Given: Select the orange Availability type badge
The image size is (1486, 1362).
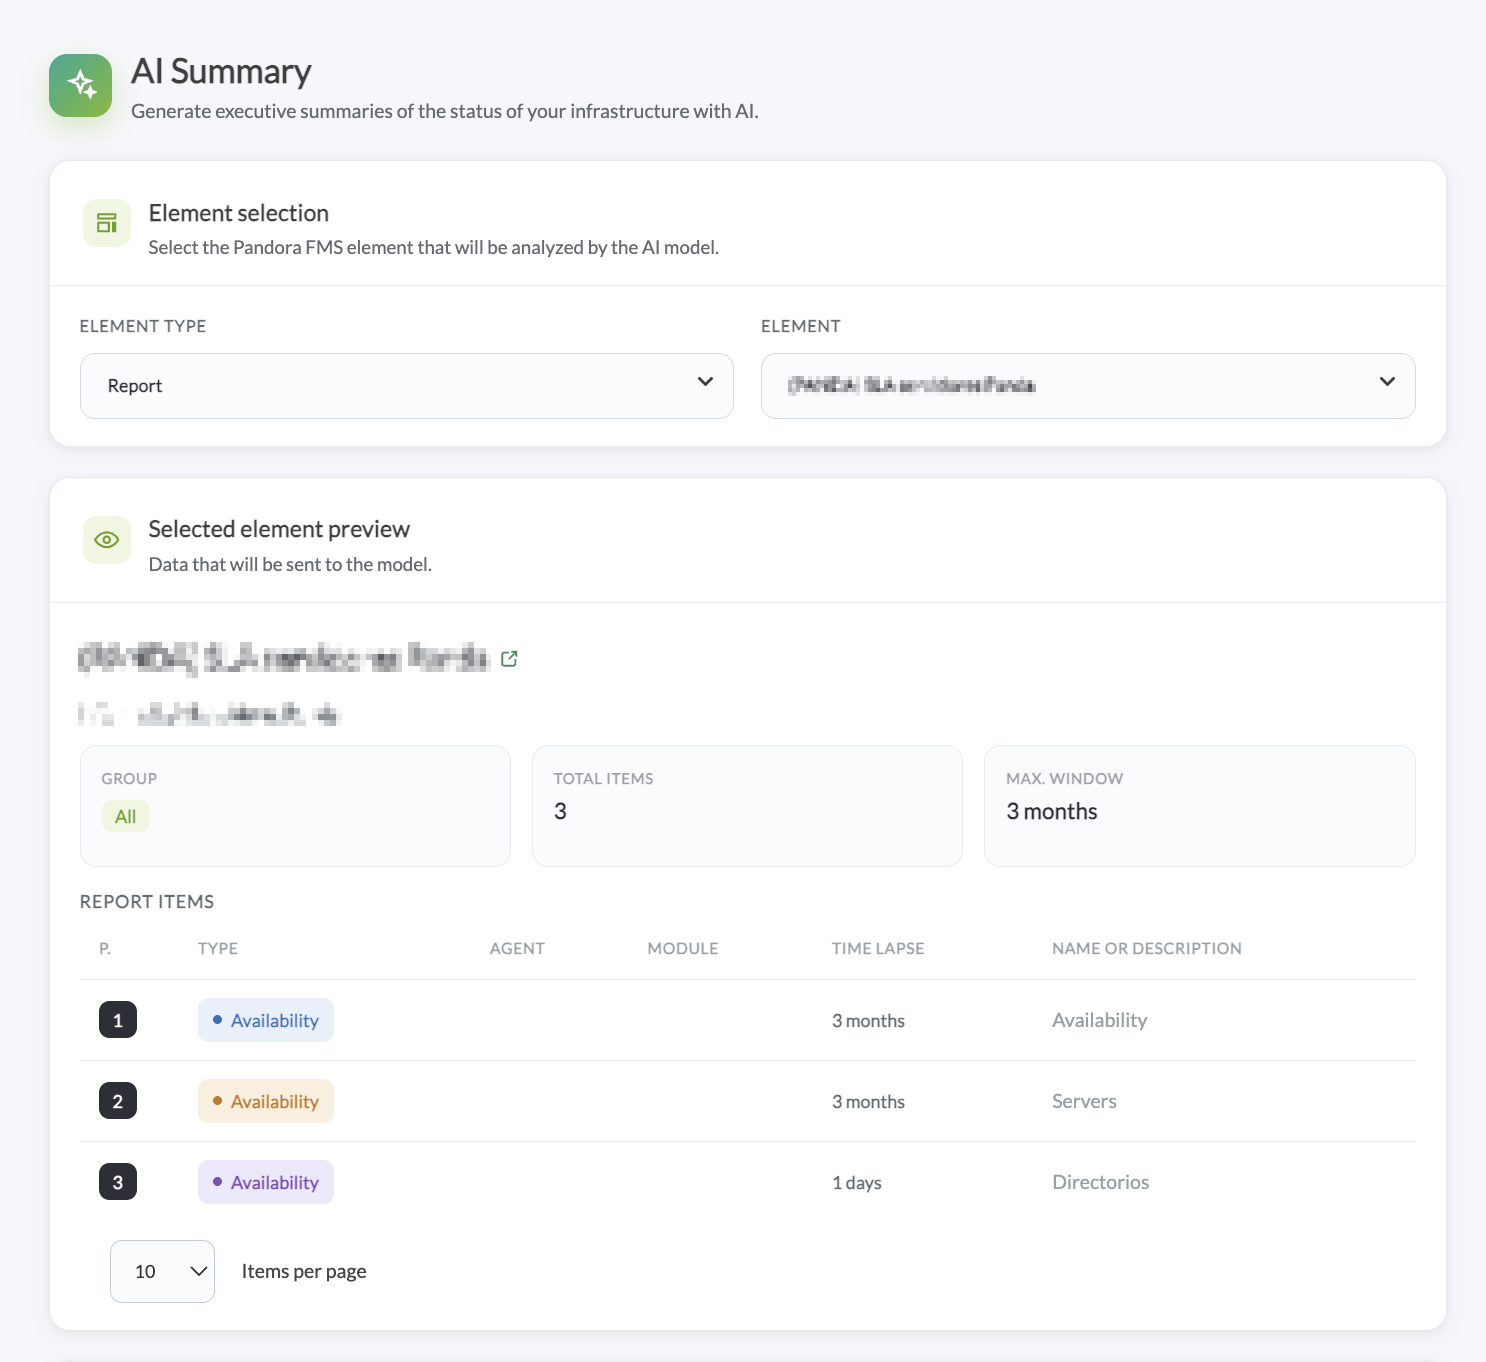Looking at the screenshot, I should click(x=266, y=1101).
